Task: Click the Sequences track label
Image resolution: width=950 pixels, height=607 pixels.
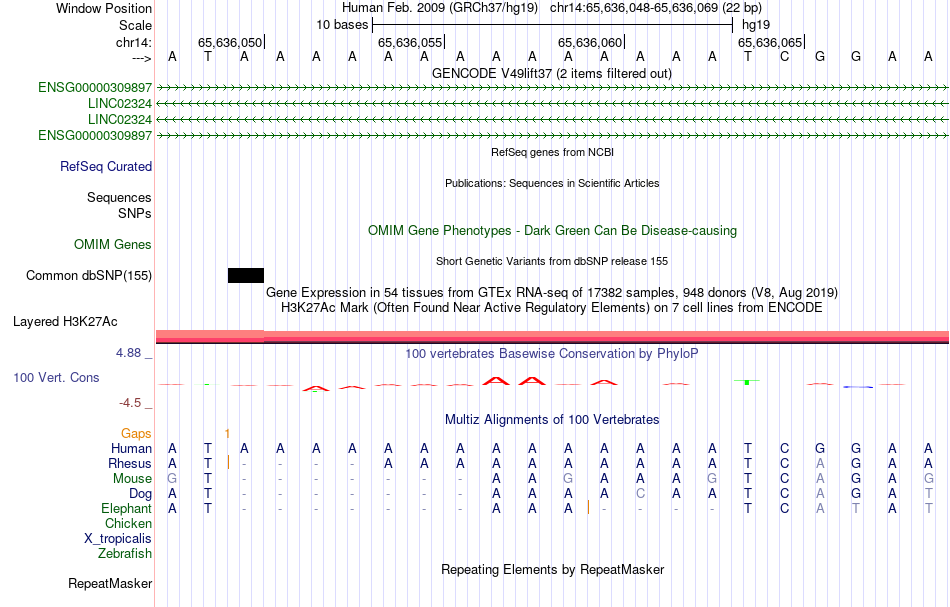Action: pos(119,197)
